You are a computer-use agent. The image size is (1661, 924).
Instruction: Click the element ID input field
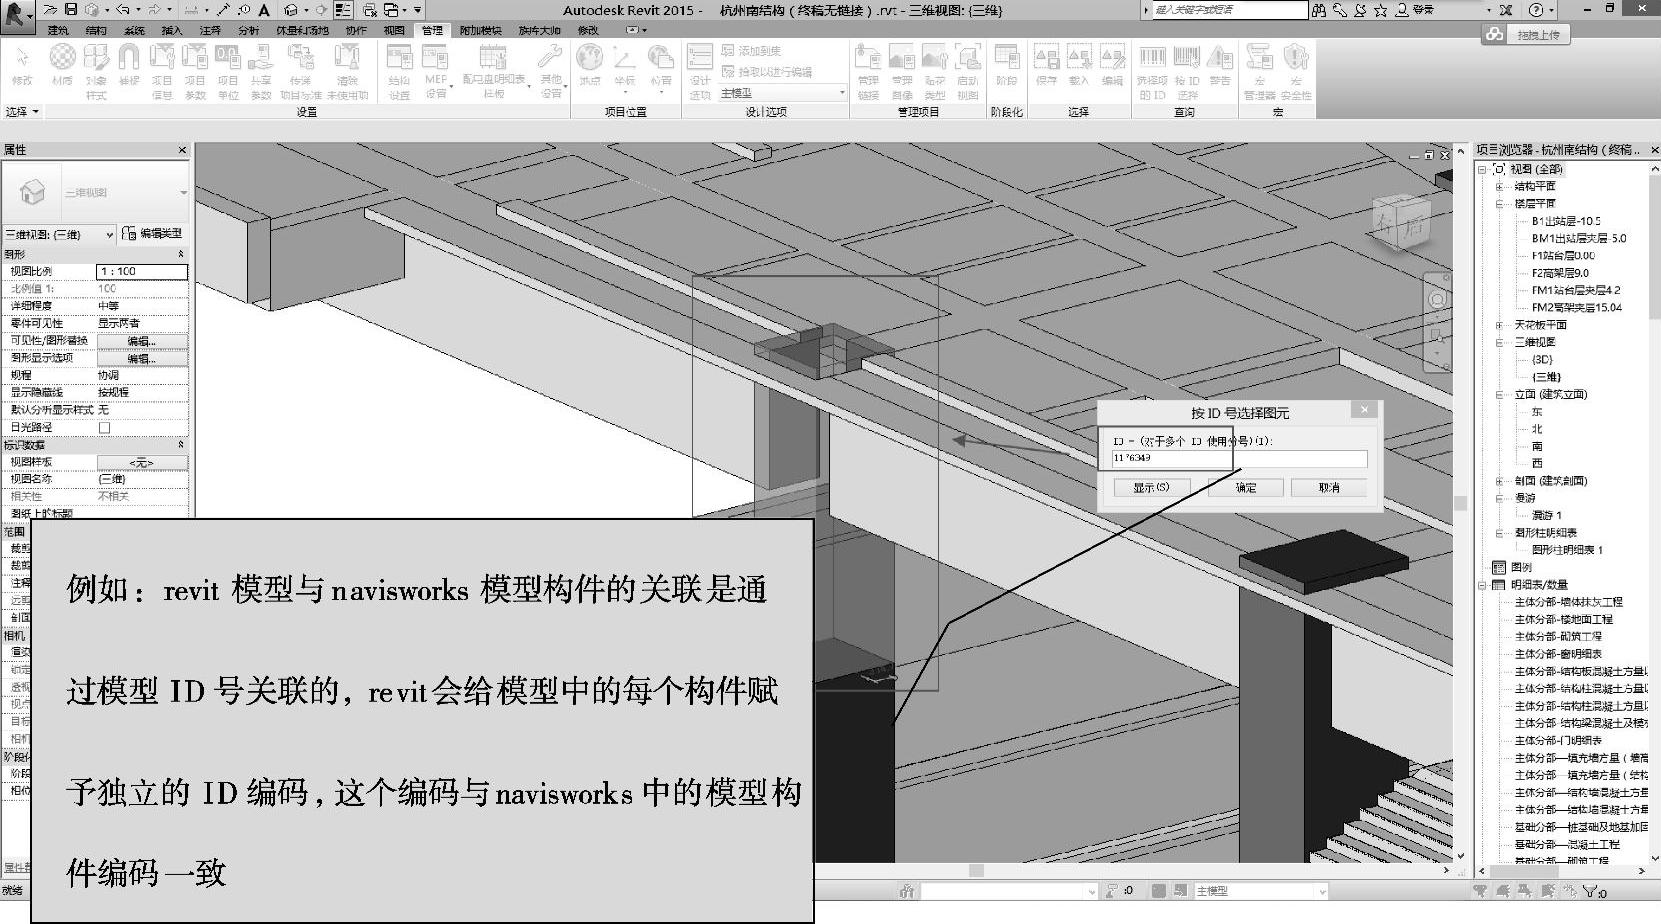point(1238,458)
